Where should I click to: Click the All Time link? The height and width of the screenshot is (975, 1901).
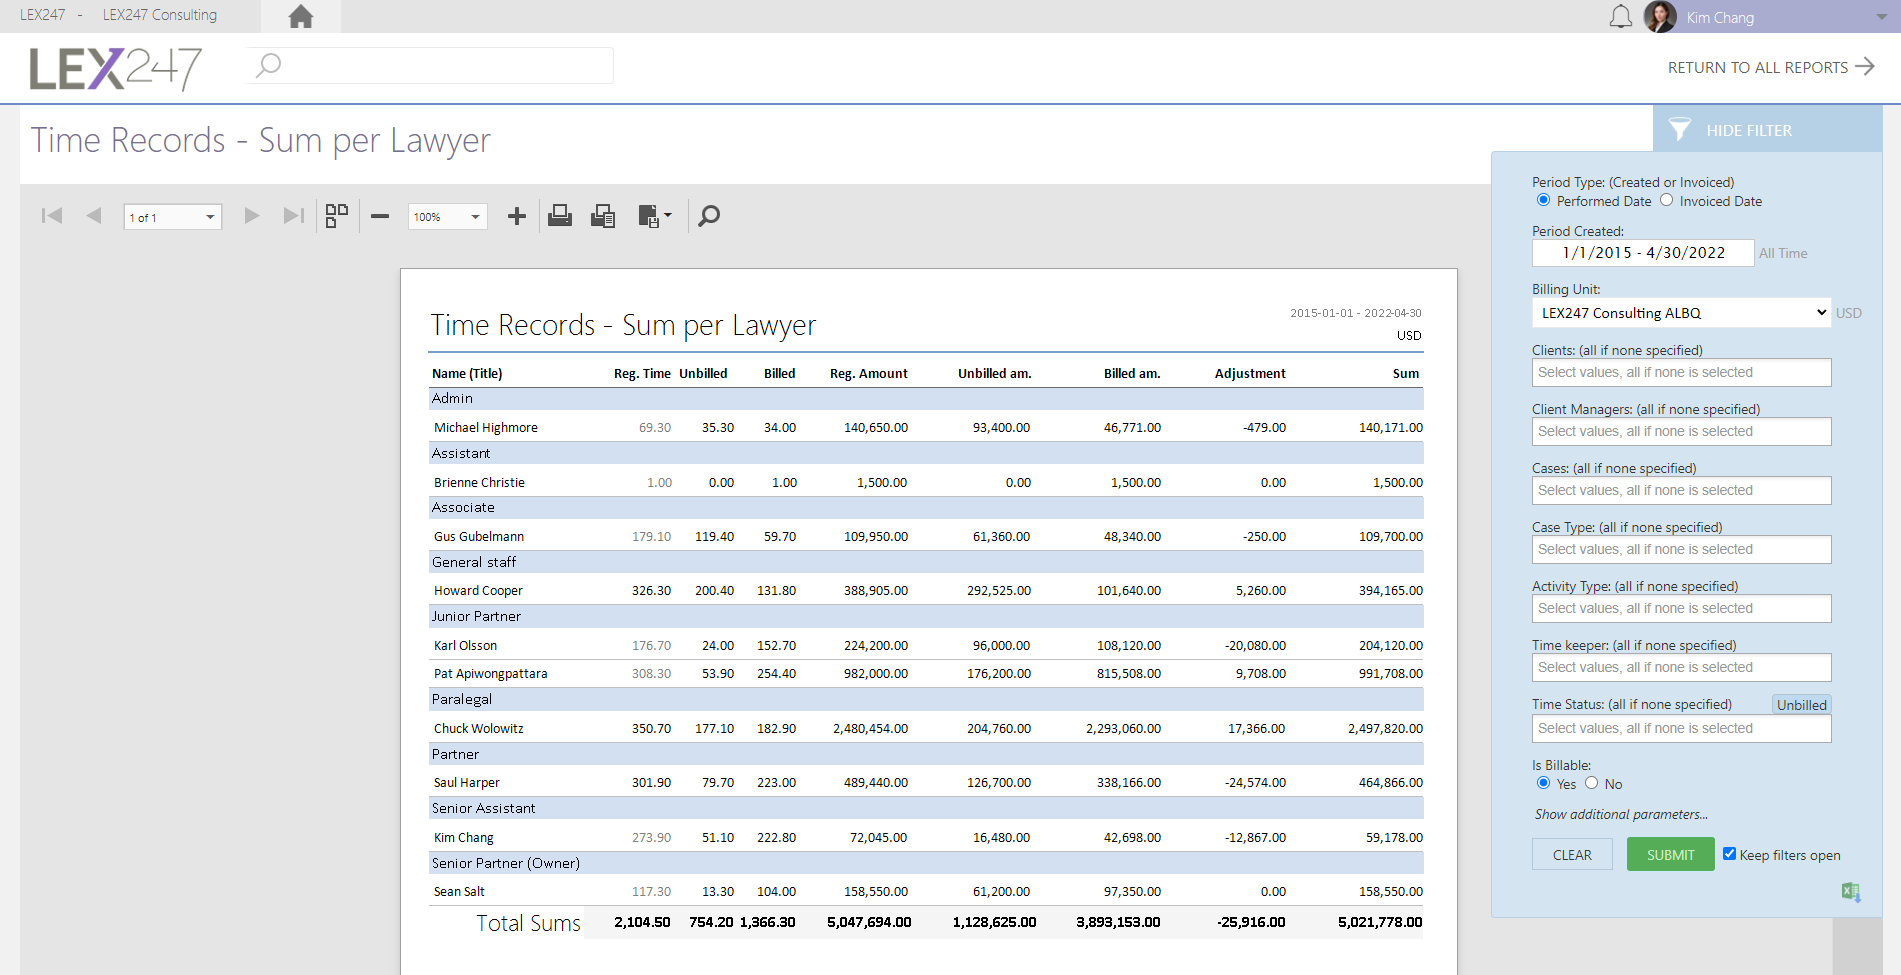pyautogui.click(x=1783, y=253)
